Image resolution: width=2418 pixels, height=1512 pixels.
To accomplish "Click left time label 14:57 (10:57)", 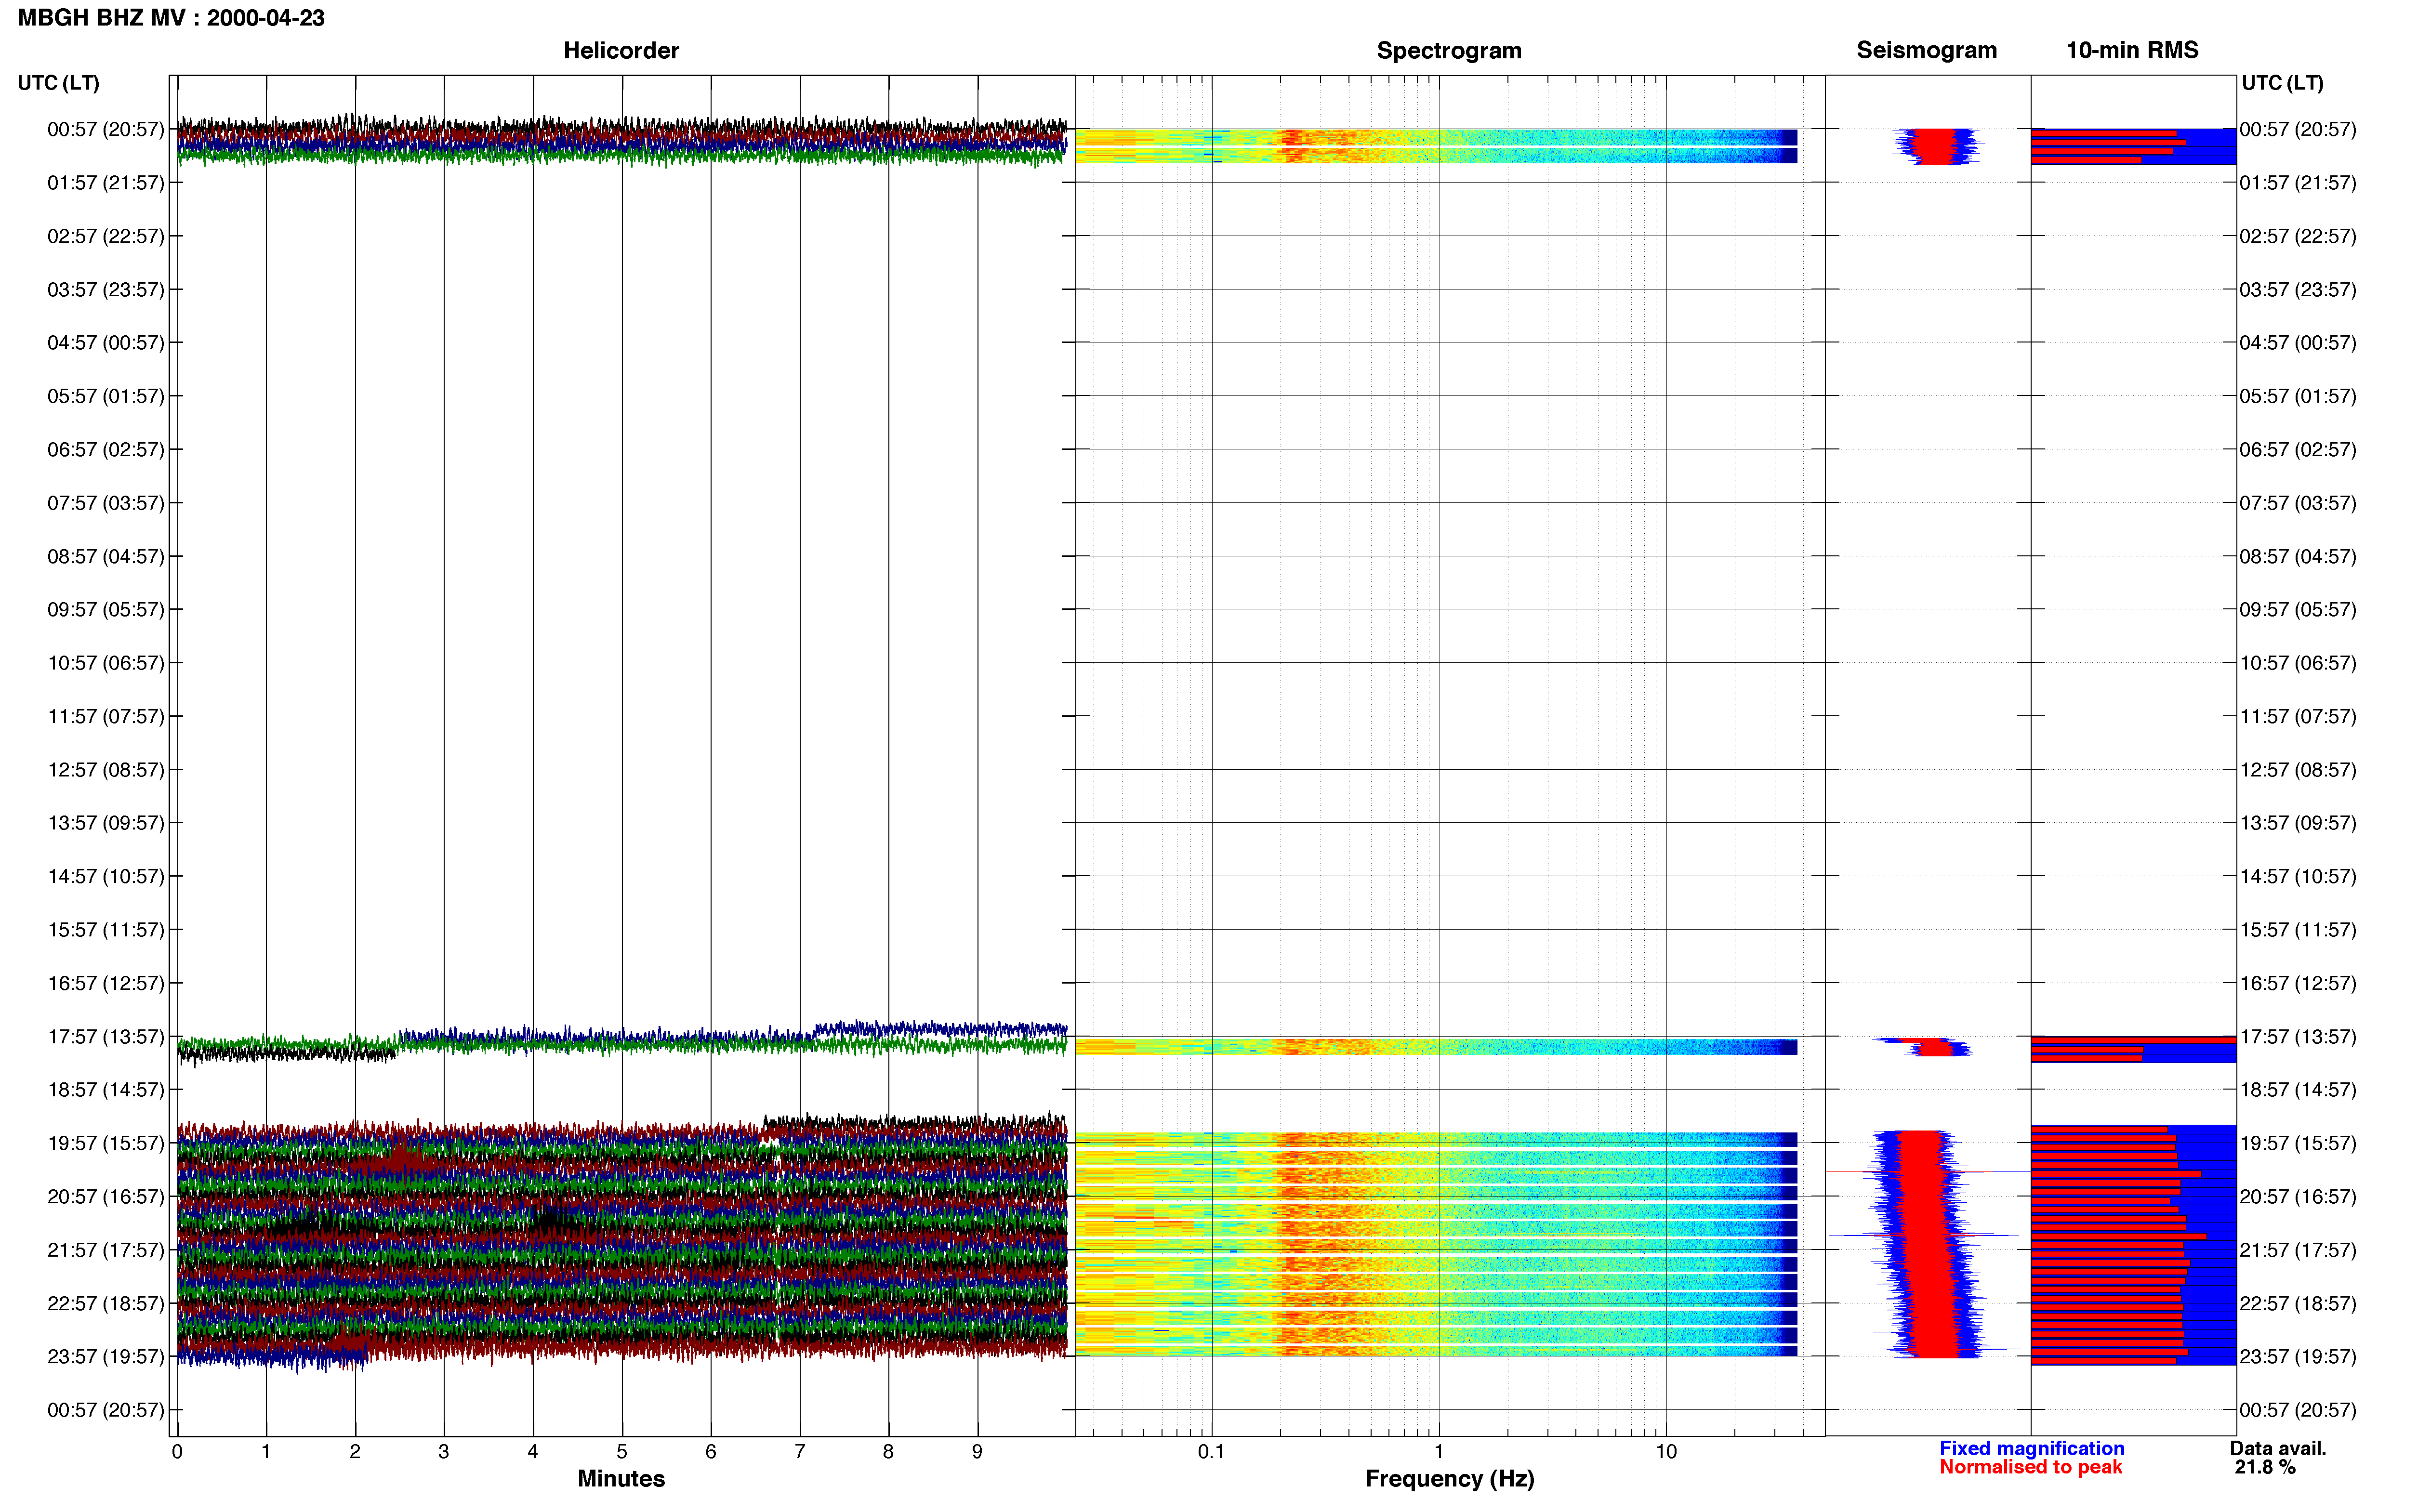I will 106,876.
